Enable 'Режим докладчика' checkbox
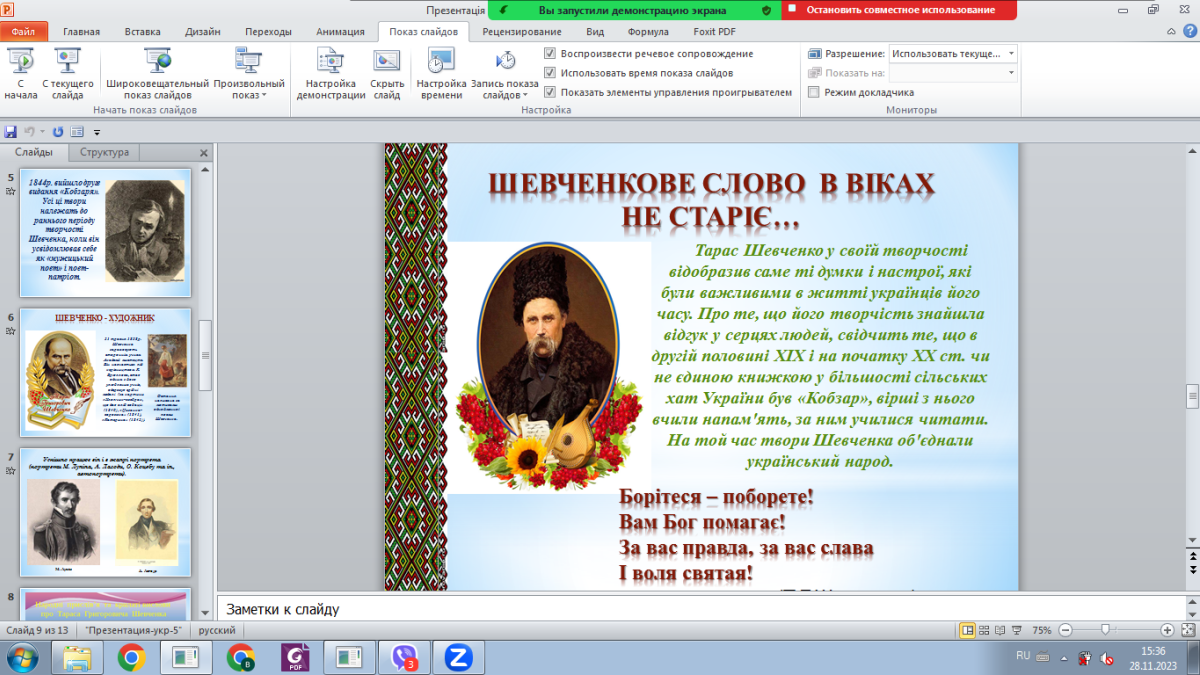The width and height of the screenshot is (1200, 675). [814, 92]
